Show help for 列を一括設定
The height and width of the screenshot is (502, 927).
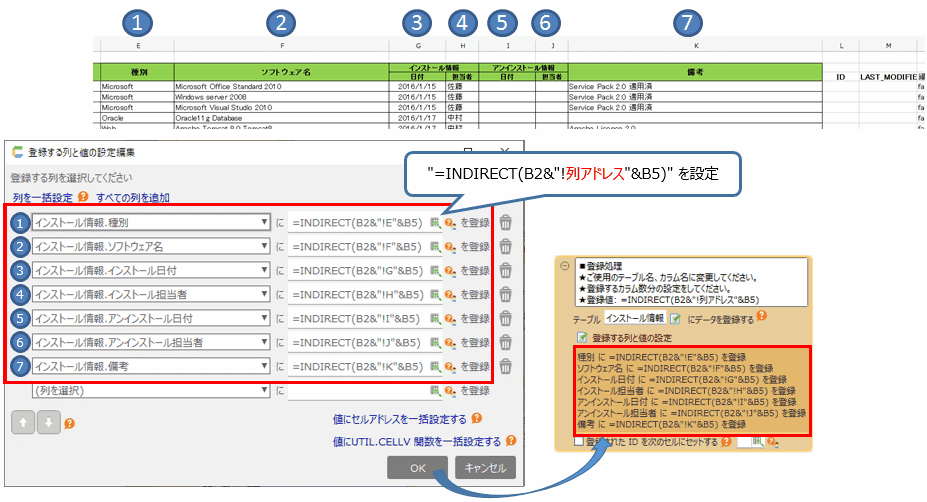pos(84,197)
